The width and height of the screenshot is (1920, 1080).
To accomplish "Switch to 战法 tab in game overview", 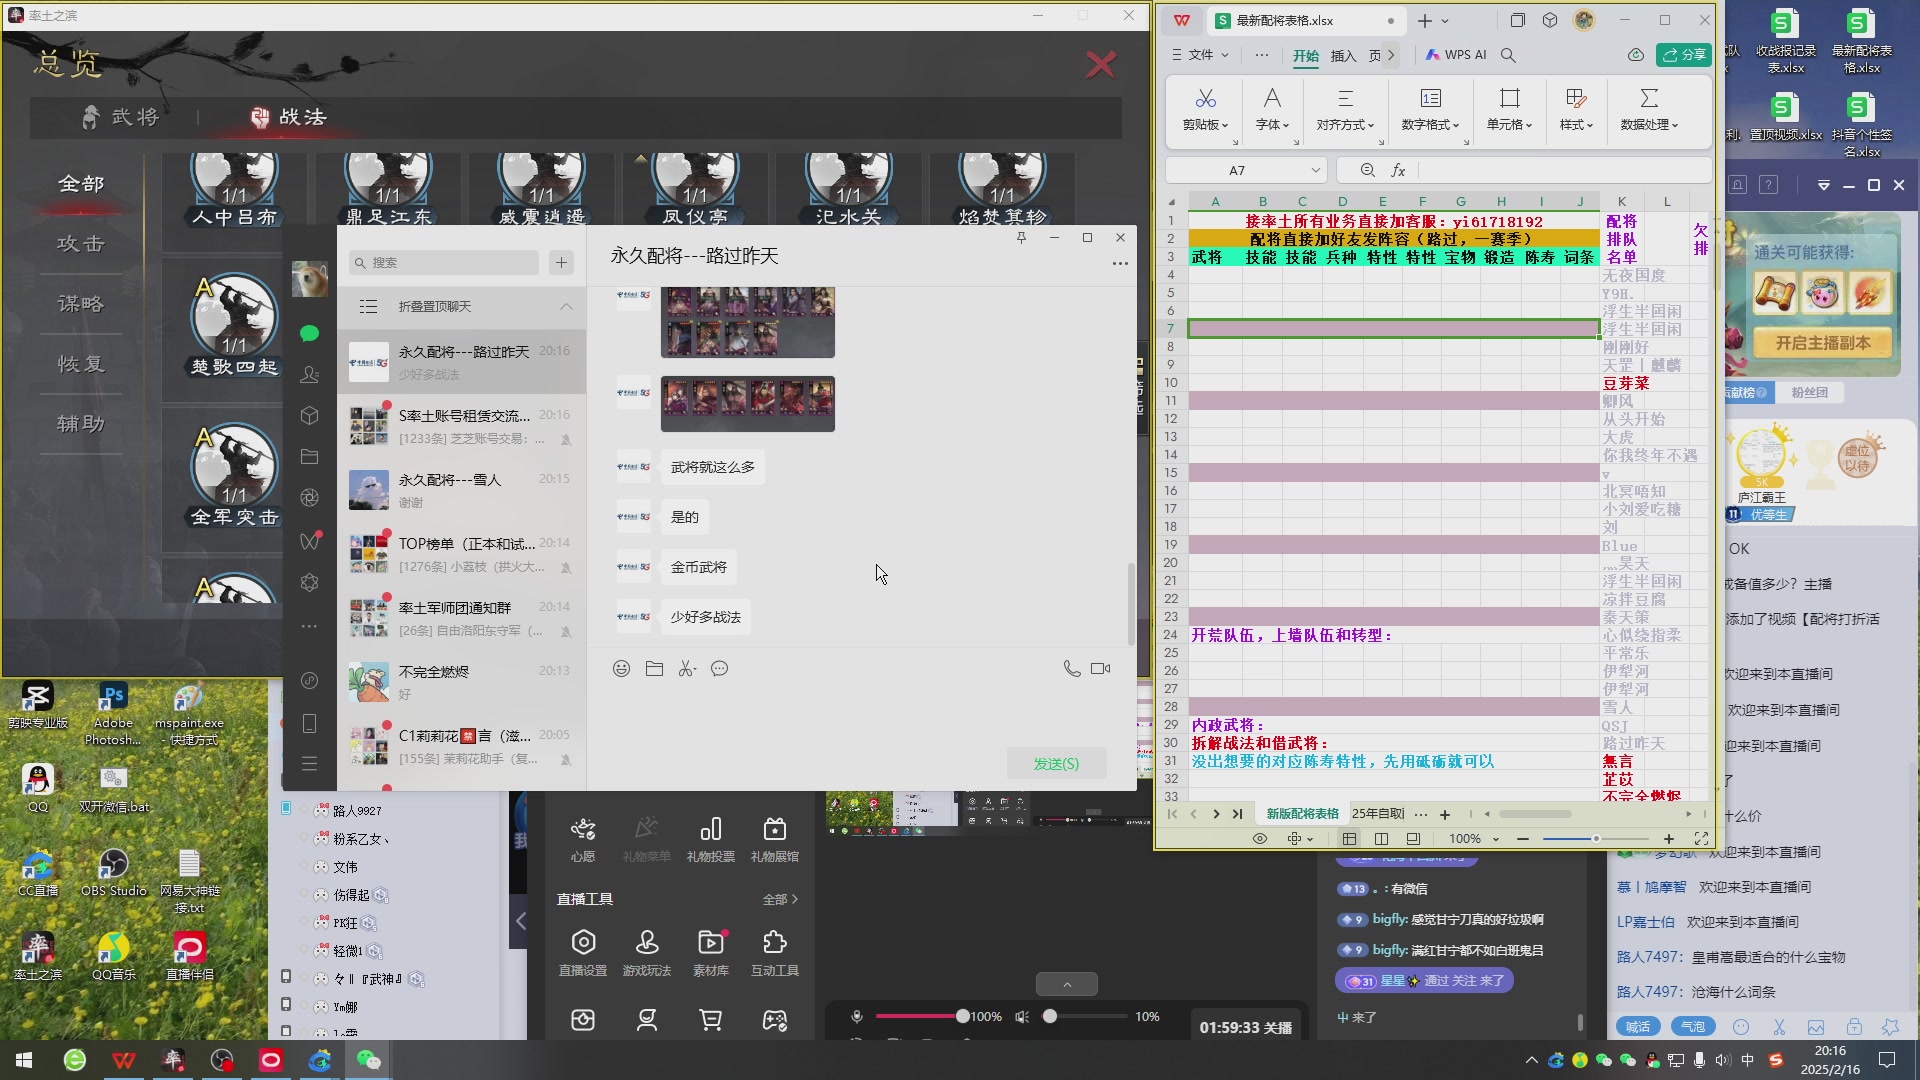I will pos(288,117).
